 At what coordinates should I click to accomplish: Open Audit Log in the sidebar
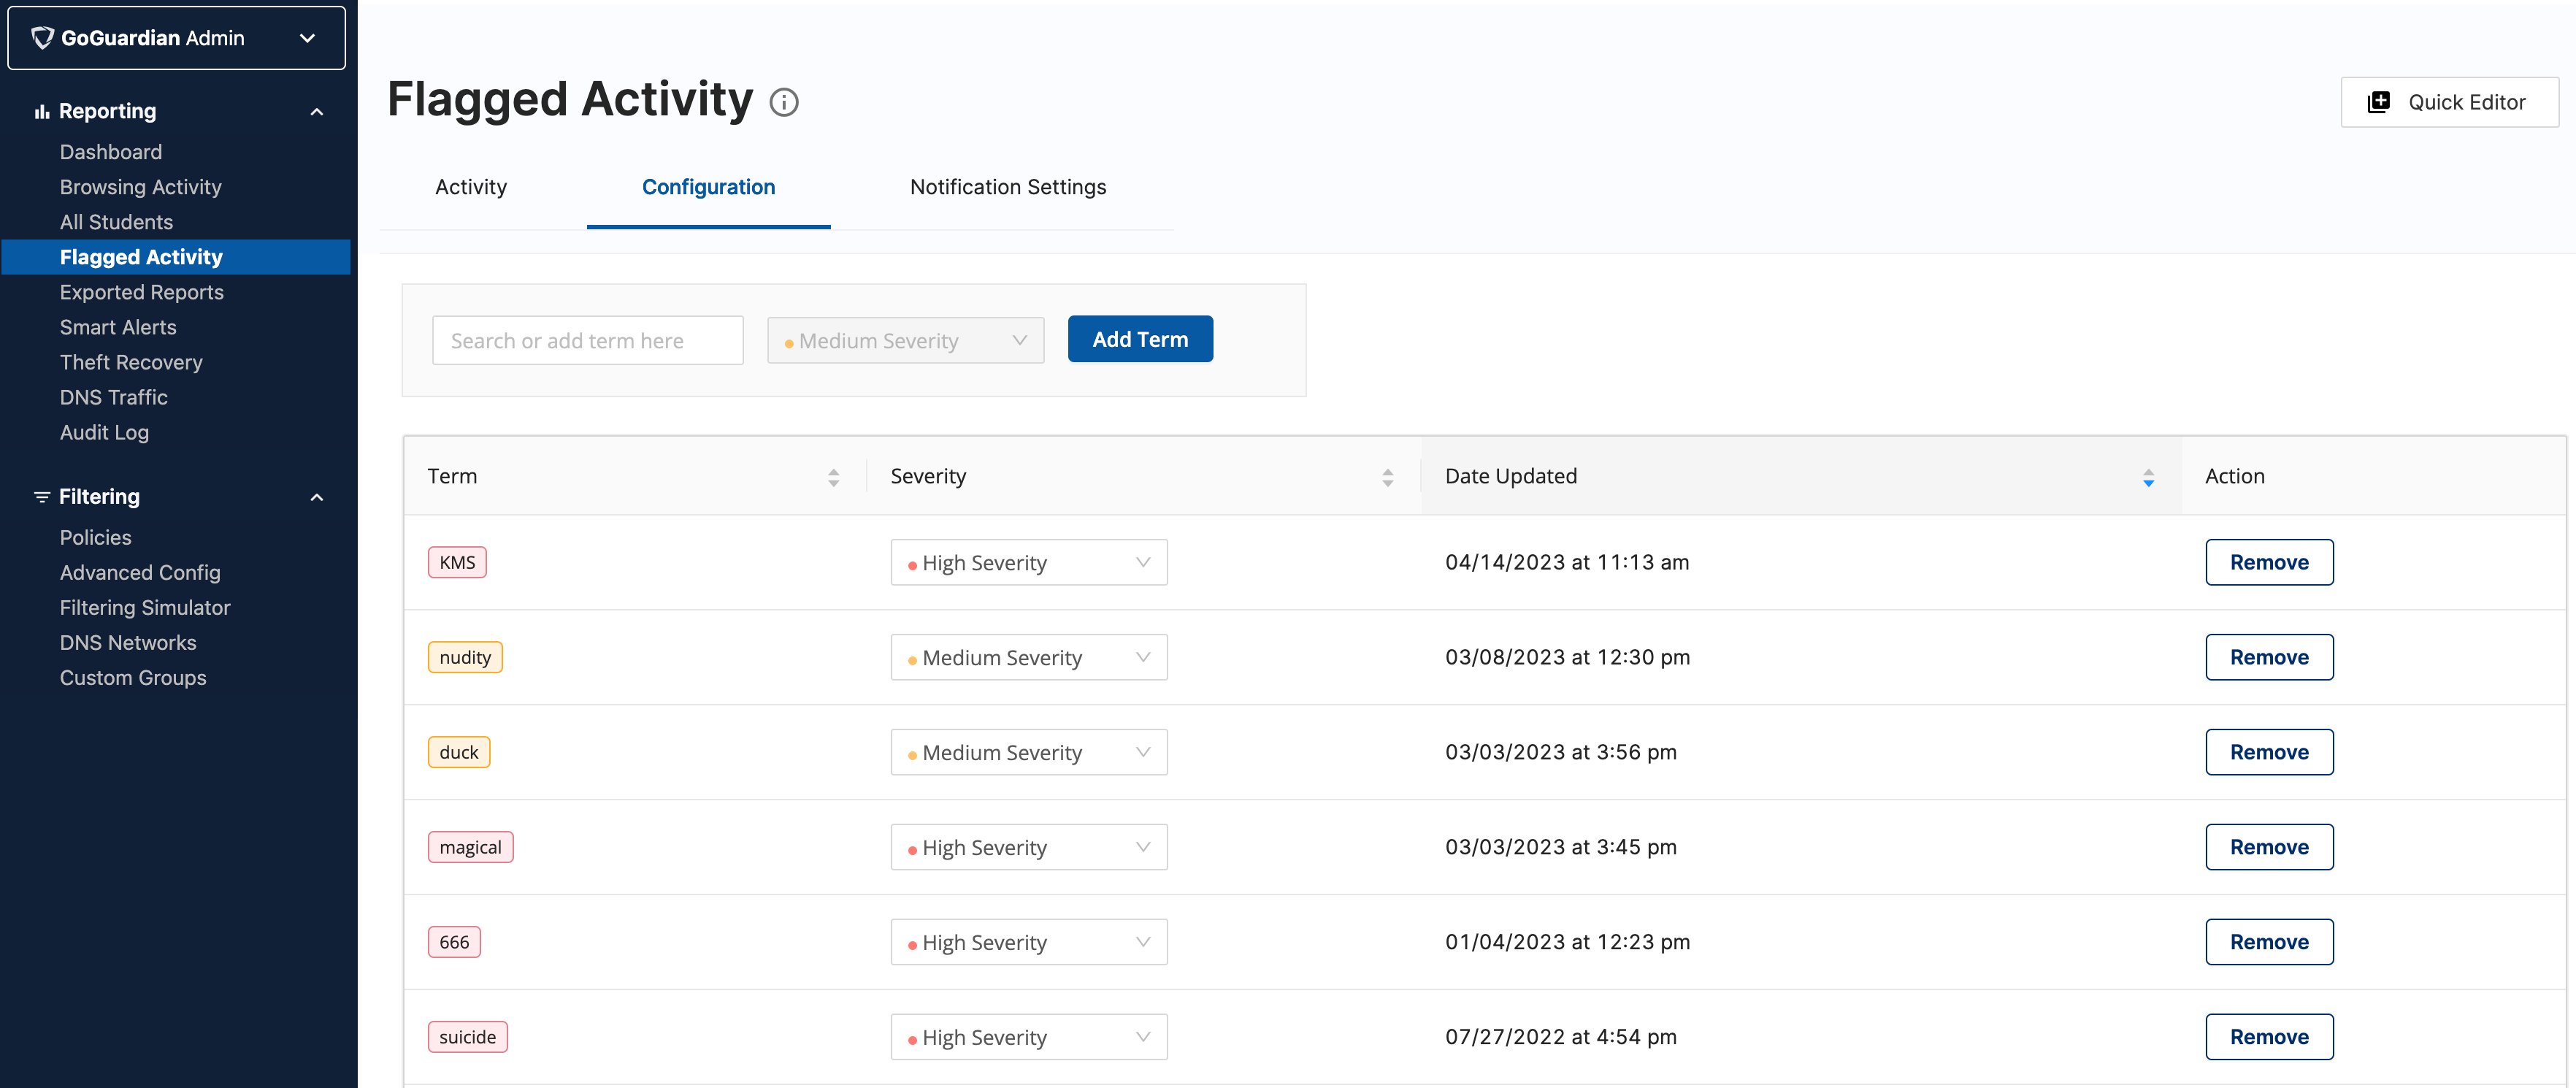pyautogui.click(x=104, y=432)
